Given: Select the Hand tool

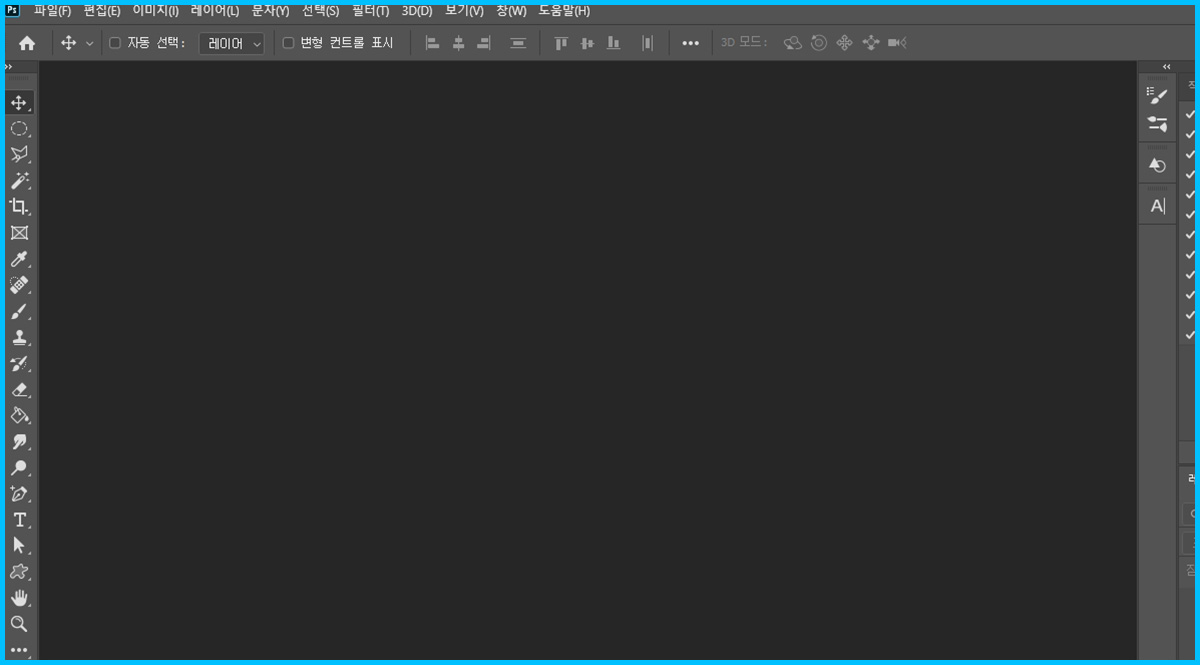Looking at the screenshot, I should point(19,598).
